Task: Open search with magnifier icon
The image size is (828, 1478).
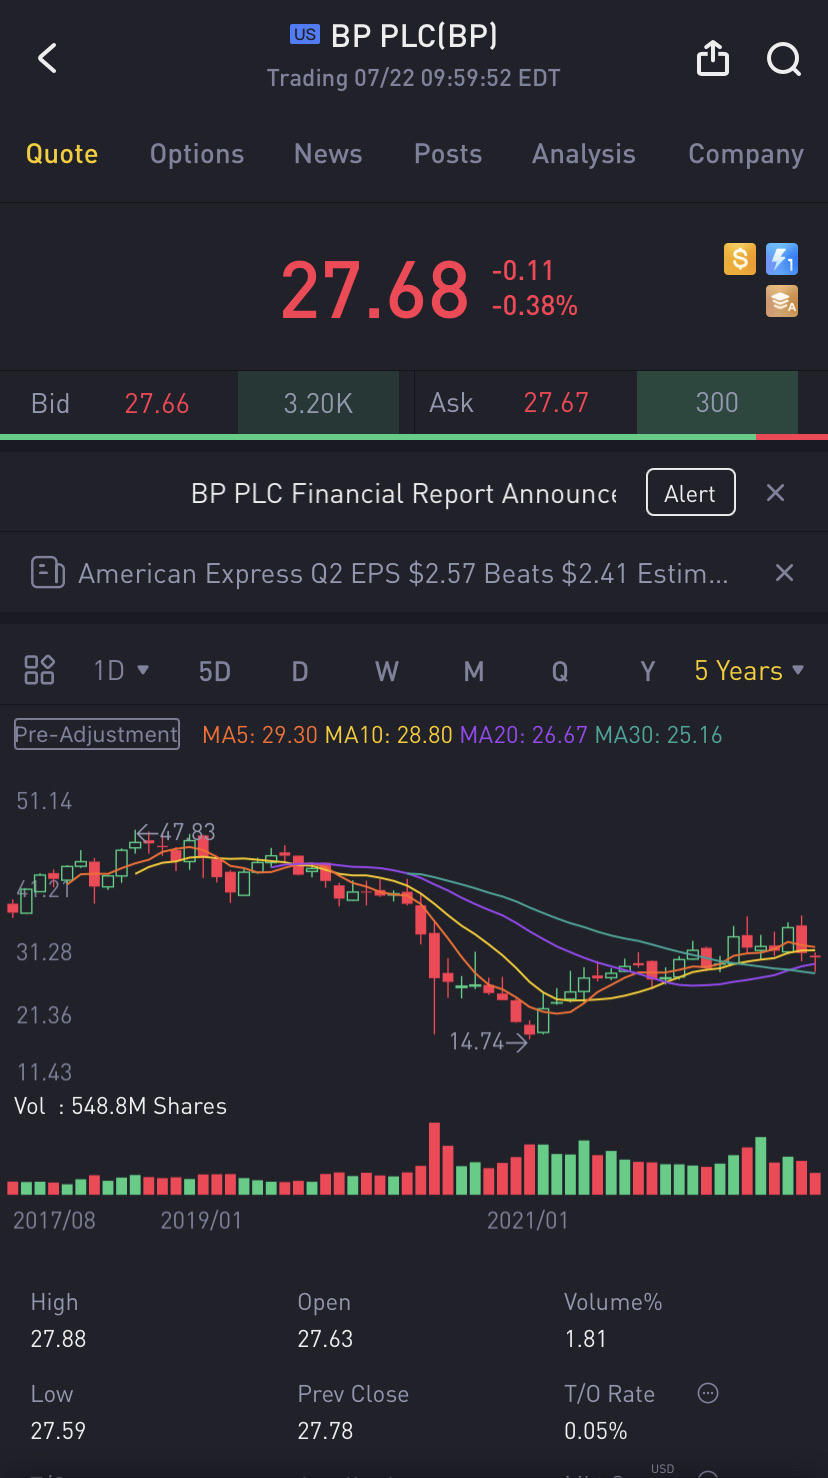Action: [784, 60]
